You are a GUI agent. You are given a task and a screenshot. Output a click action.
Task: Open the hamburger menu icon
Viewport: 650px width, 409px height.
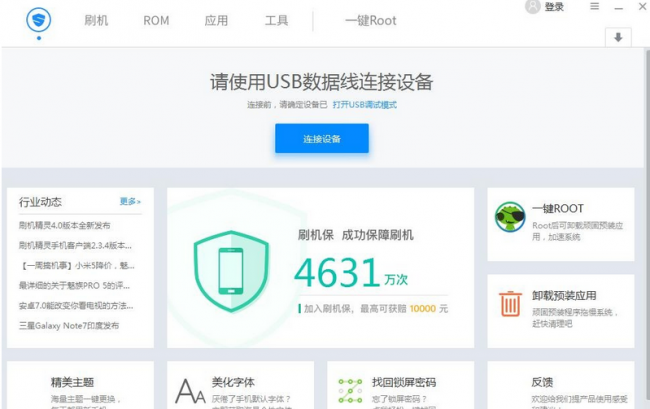[594, 6]
